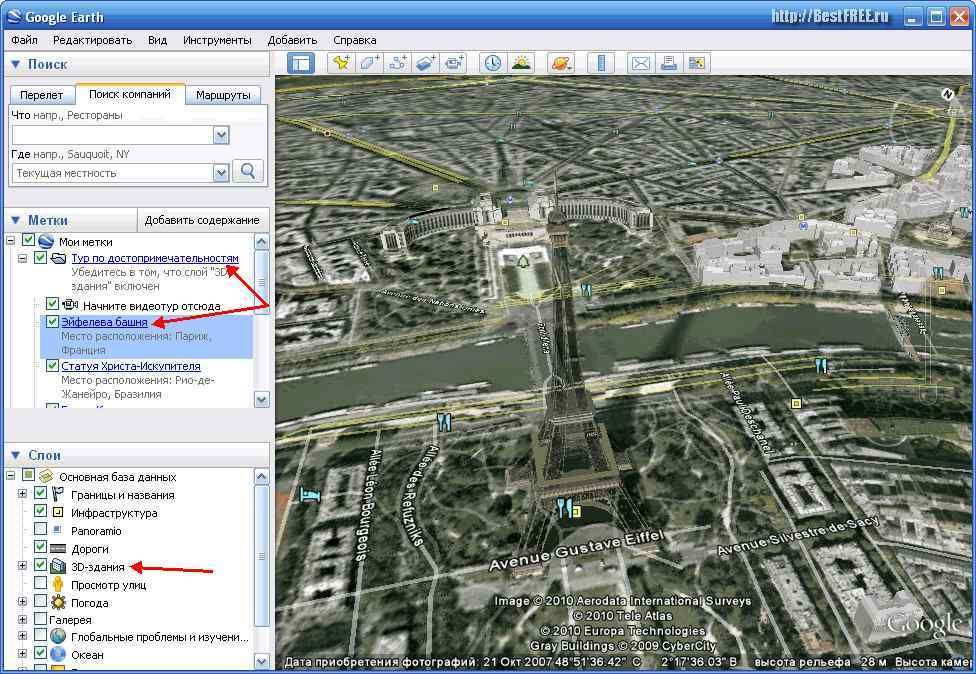This screenshot has height=674, width=976.
Task: Open the Добавить menu
Action: [x=293, y=40]
